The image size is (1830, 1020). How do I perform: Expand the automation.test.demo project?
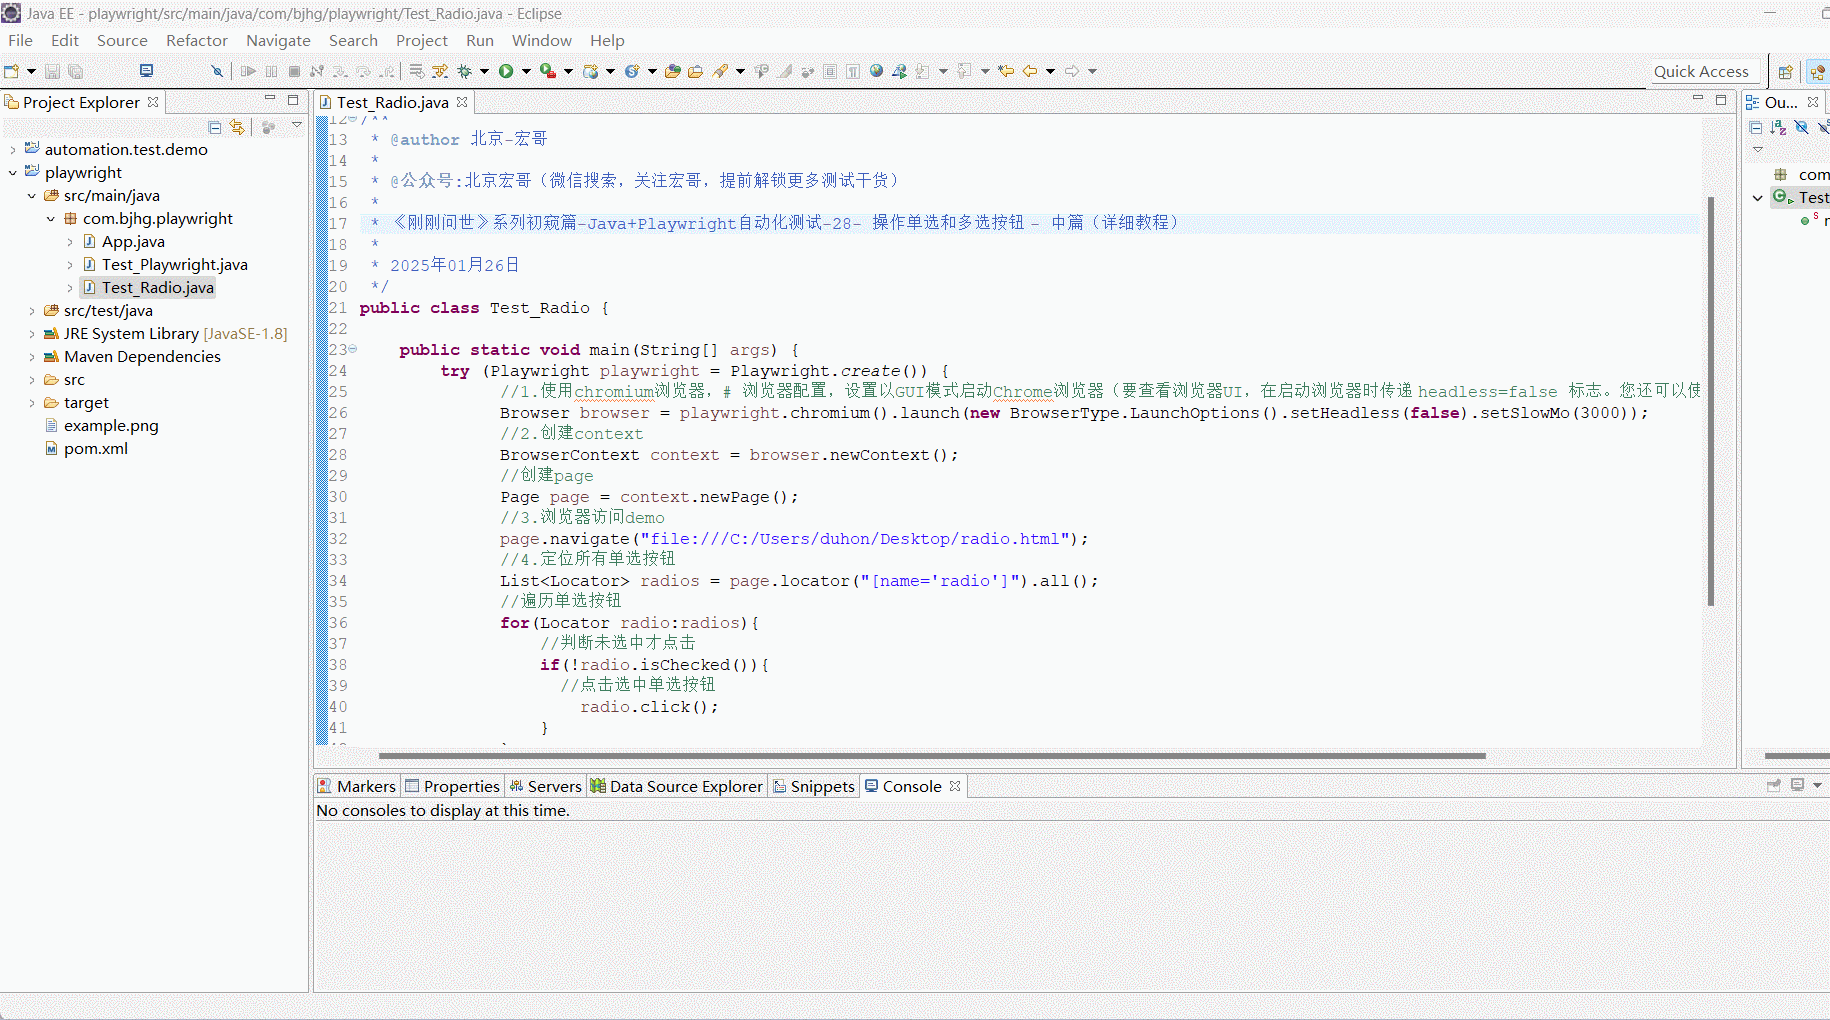pyautogui.click(x=12, y=150)
